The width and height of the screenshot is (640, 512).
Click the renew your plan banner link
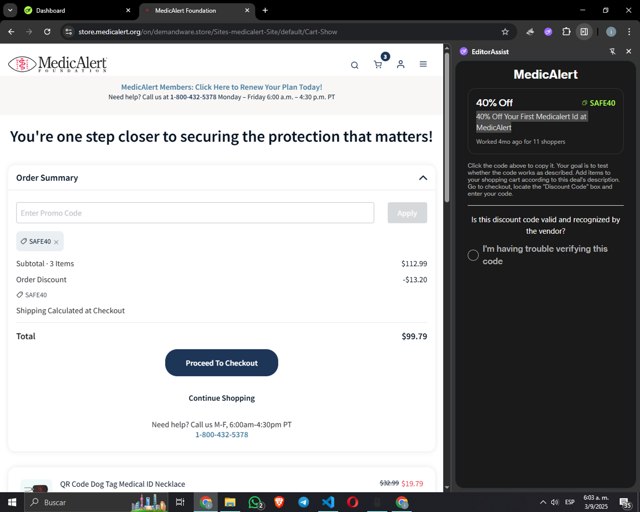pyautogui.click(x=222, y=87)
